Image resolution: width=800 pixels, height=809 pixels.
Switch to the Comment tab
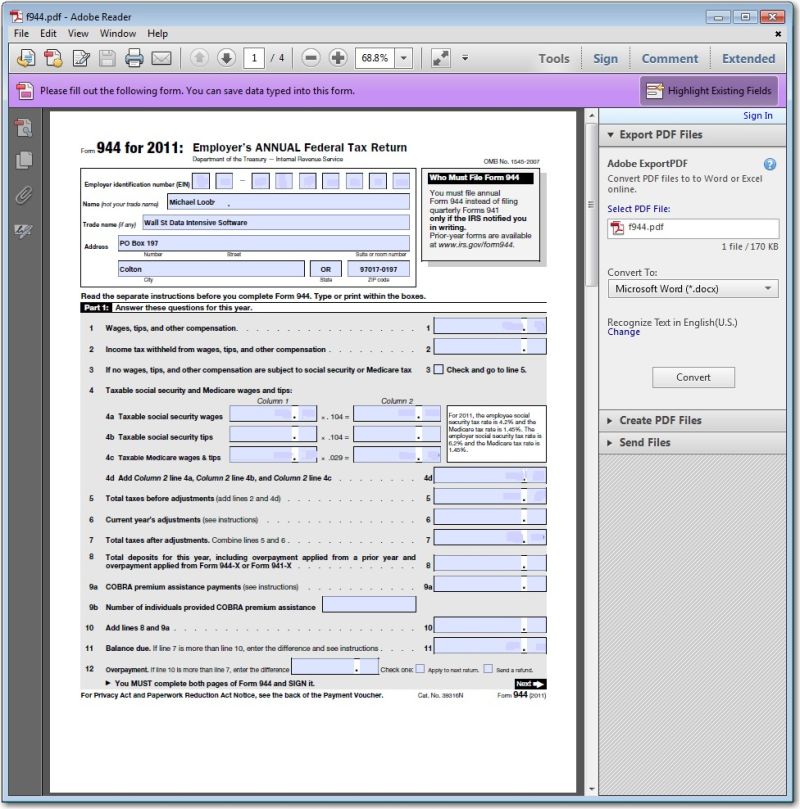[x=669, y=58]
